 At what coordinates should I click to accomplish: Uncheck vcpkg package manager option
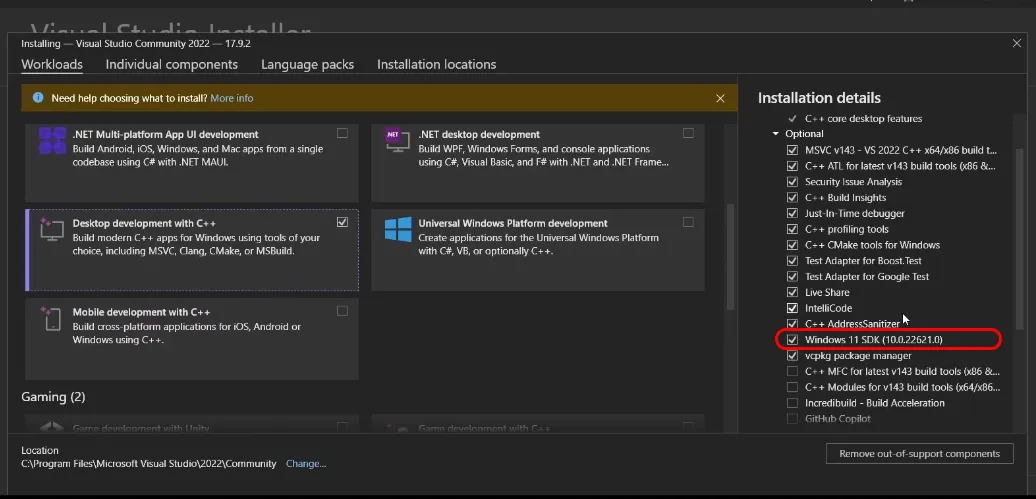pos(792,356)
